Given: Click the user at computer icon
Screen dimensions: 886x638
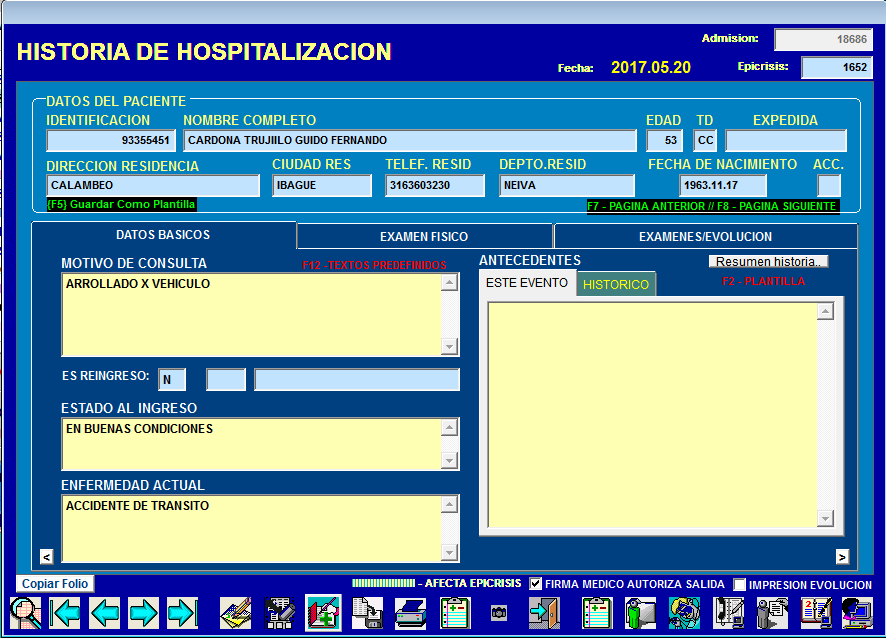Looking at the screenshot, I should pos(857,613).
